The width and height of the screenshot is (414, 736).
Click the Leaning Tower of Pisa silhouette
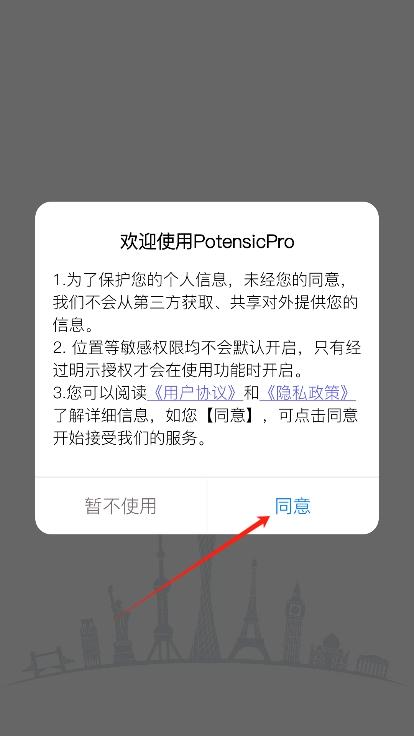click(90, 642)
